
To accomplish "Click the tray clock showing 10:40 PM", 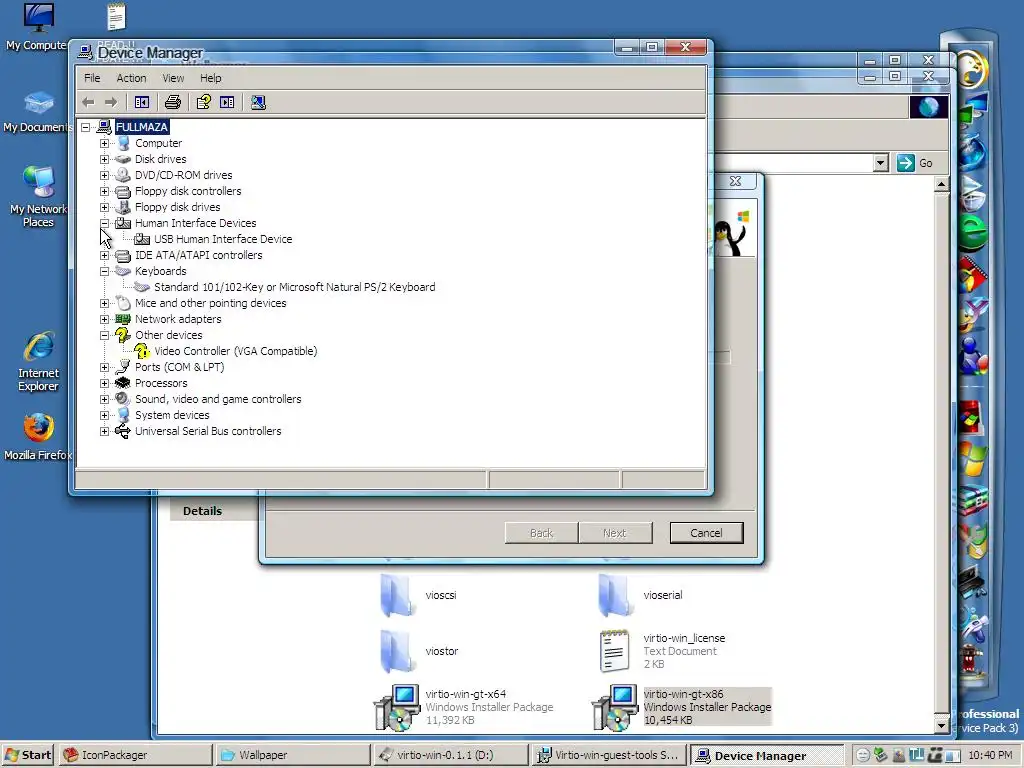I will point(990,755).
